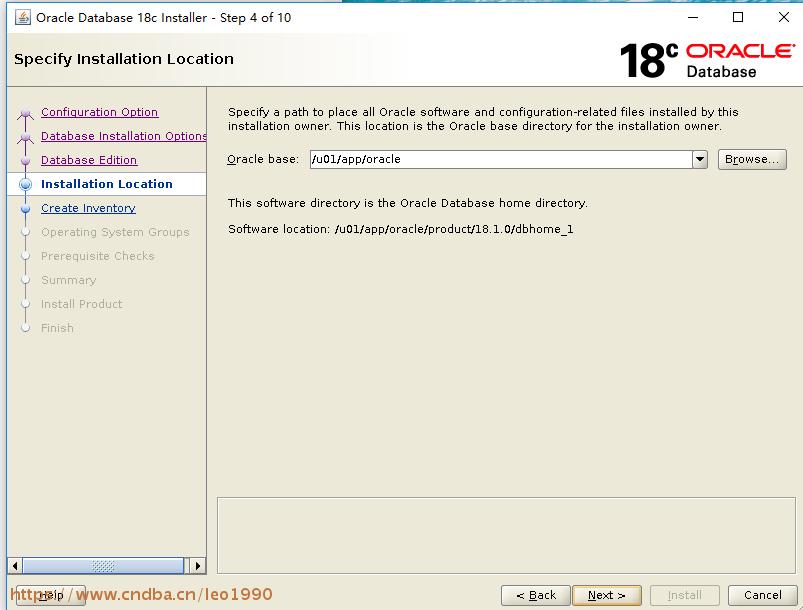Image resolution: width=803 pixels, height=610 pixels.
Task: Go to the Configuration Option step
Action: coord(99,112)
